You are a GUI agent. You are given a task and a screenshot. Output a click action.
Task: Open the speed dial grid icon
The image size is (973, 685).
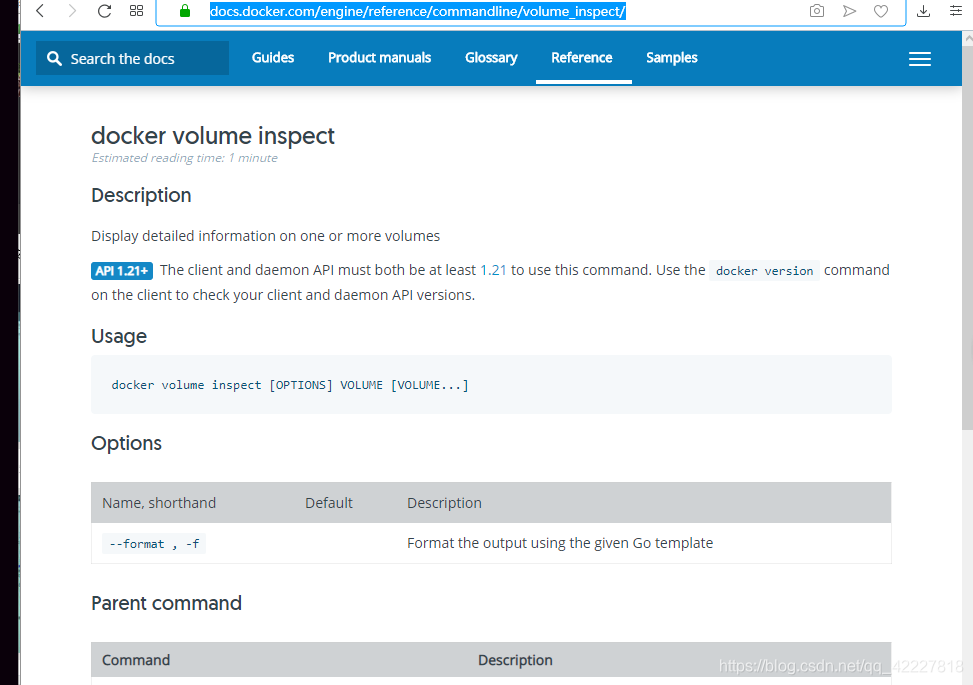click(x=137, y=11)
